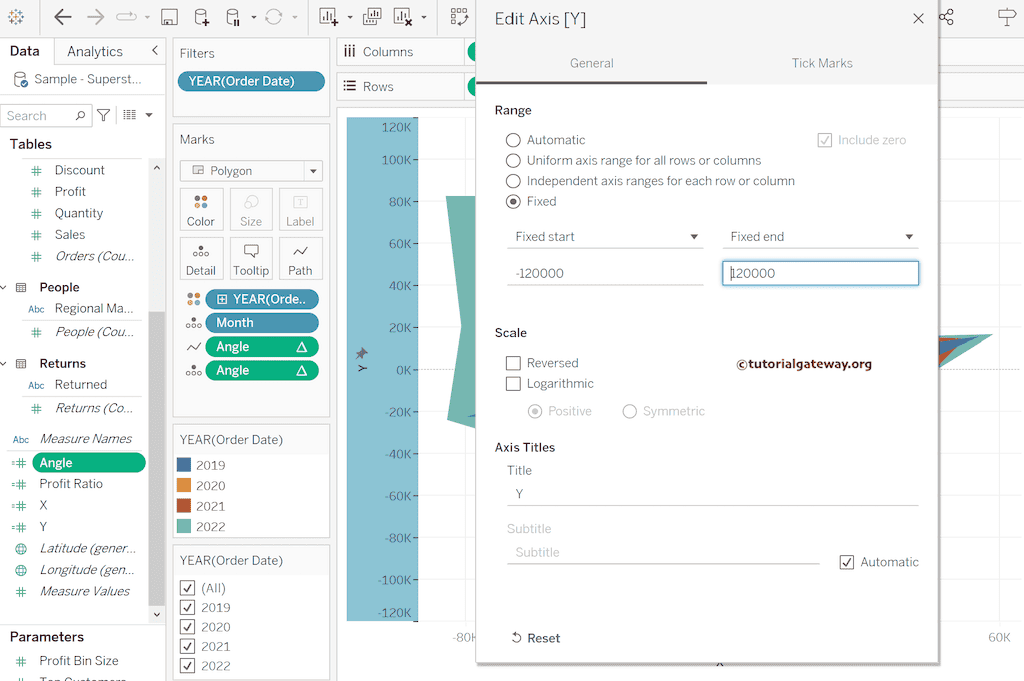1024x681 pixels.
Task: Select Uniform axis range for all rows
Action: coord(513,161)
